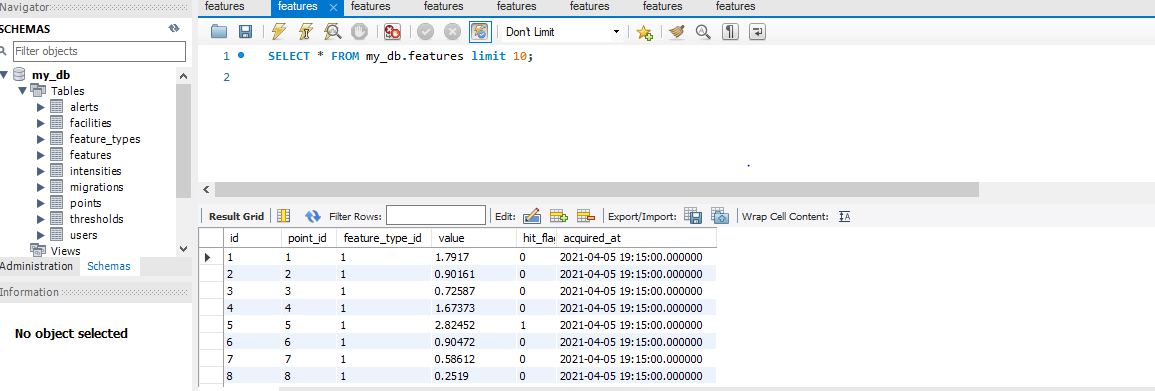Select the alerts table icon
Screen dimensions: 1155x391
click(57, 107)
